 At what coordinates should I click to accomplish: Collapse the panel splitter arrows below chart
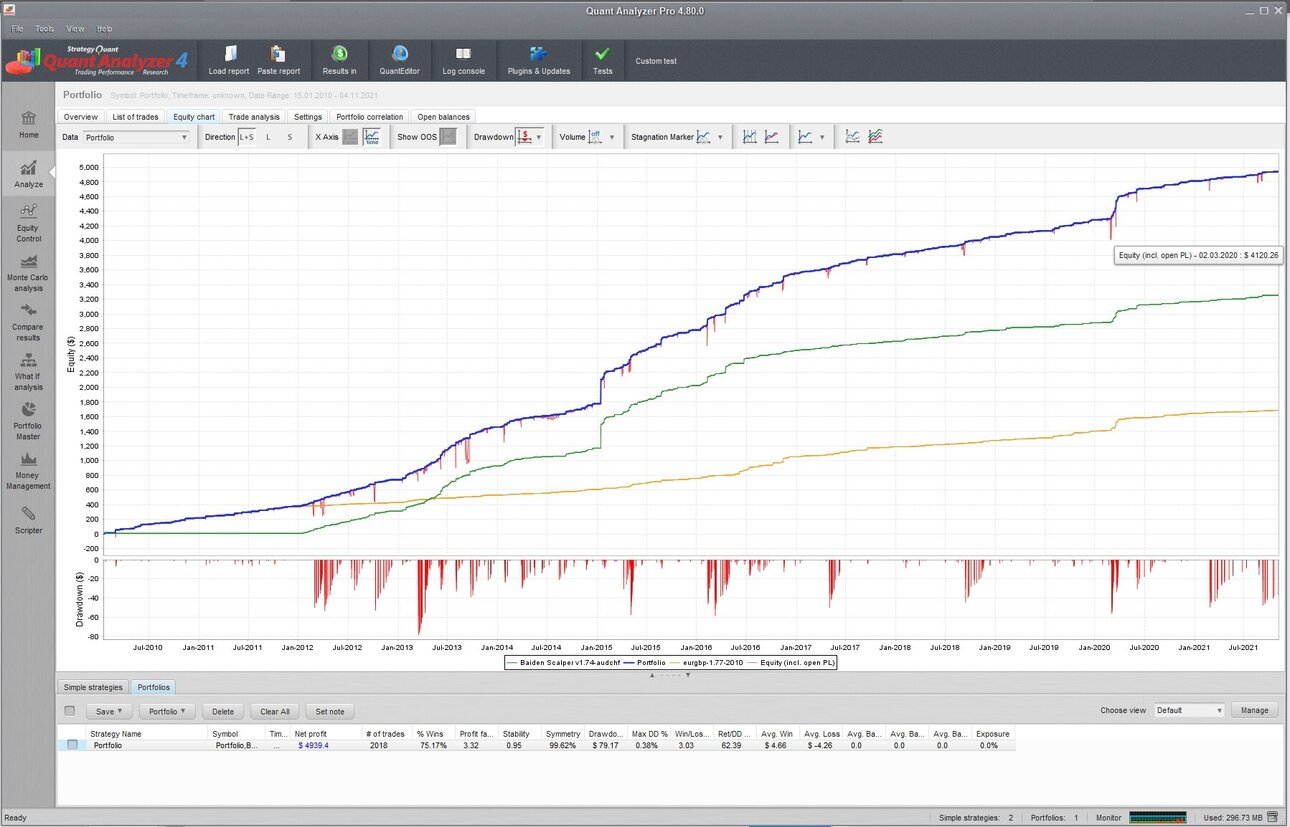669,675
